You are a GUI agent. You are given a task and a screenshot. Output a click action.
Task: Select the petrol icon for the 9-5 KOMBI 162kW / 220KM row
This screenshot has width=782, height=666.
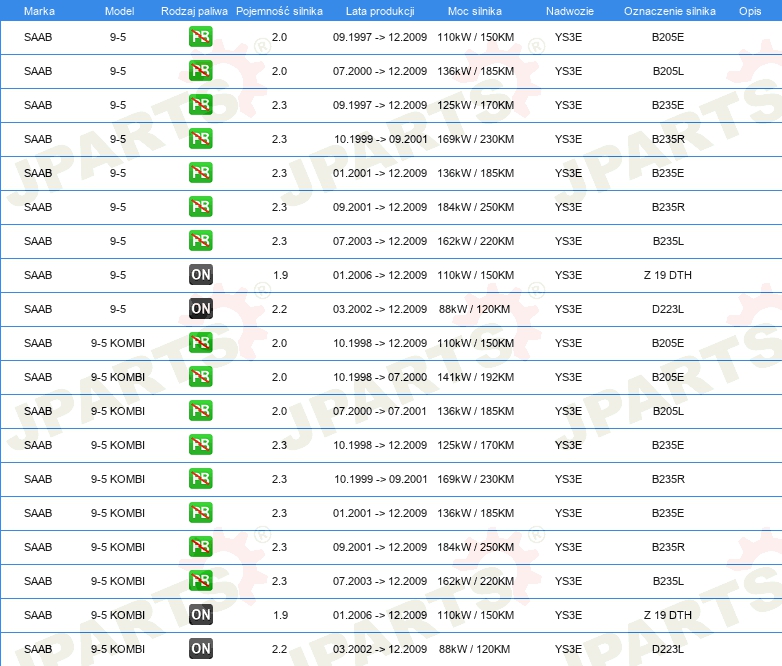pos(200,581)
